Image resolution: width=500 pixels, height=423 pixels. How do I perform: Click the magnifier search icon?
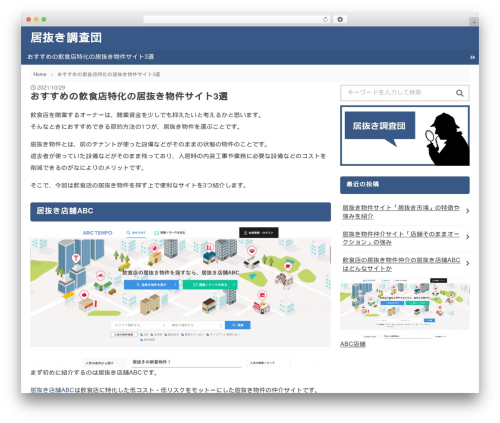pos(460,93)
